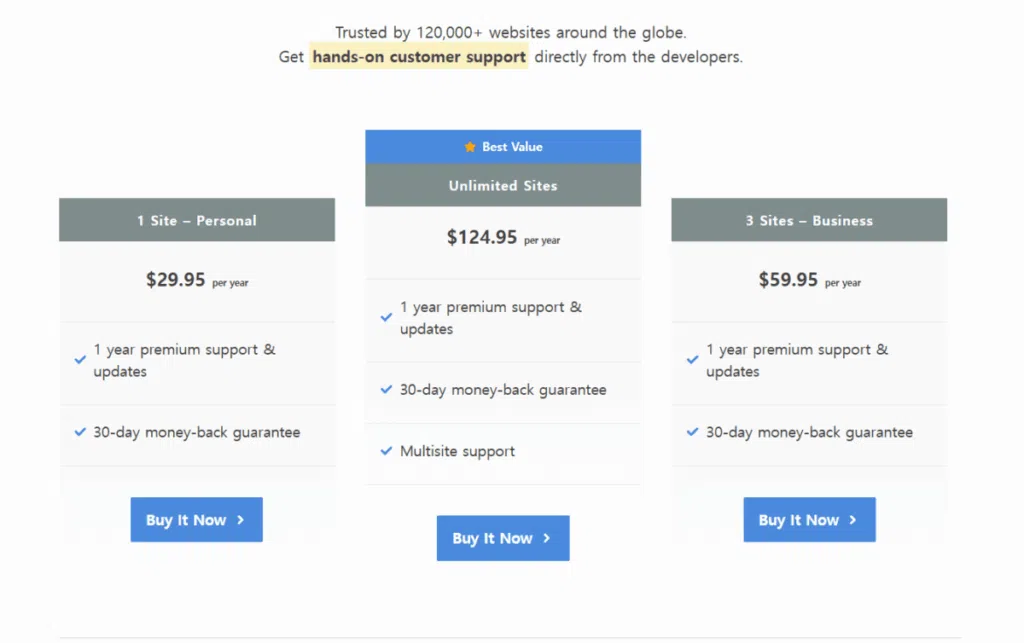Click the checkmark beside Multisite support
Screen dimensions: 1024x643
(386, 451)
